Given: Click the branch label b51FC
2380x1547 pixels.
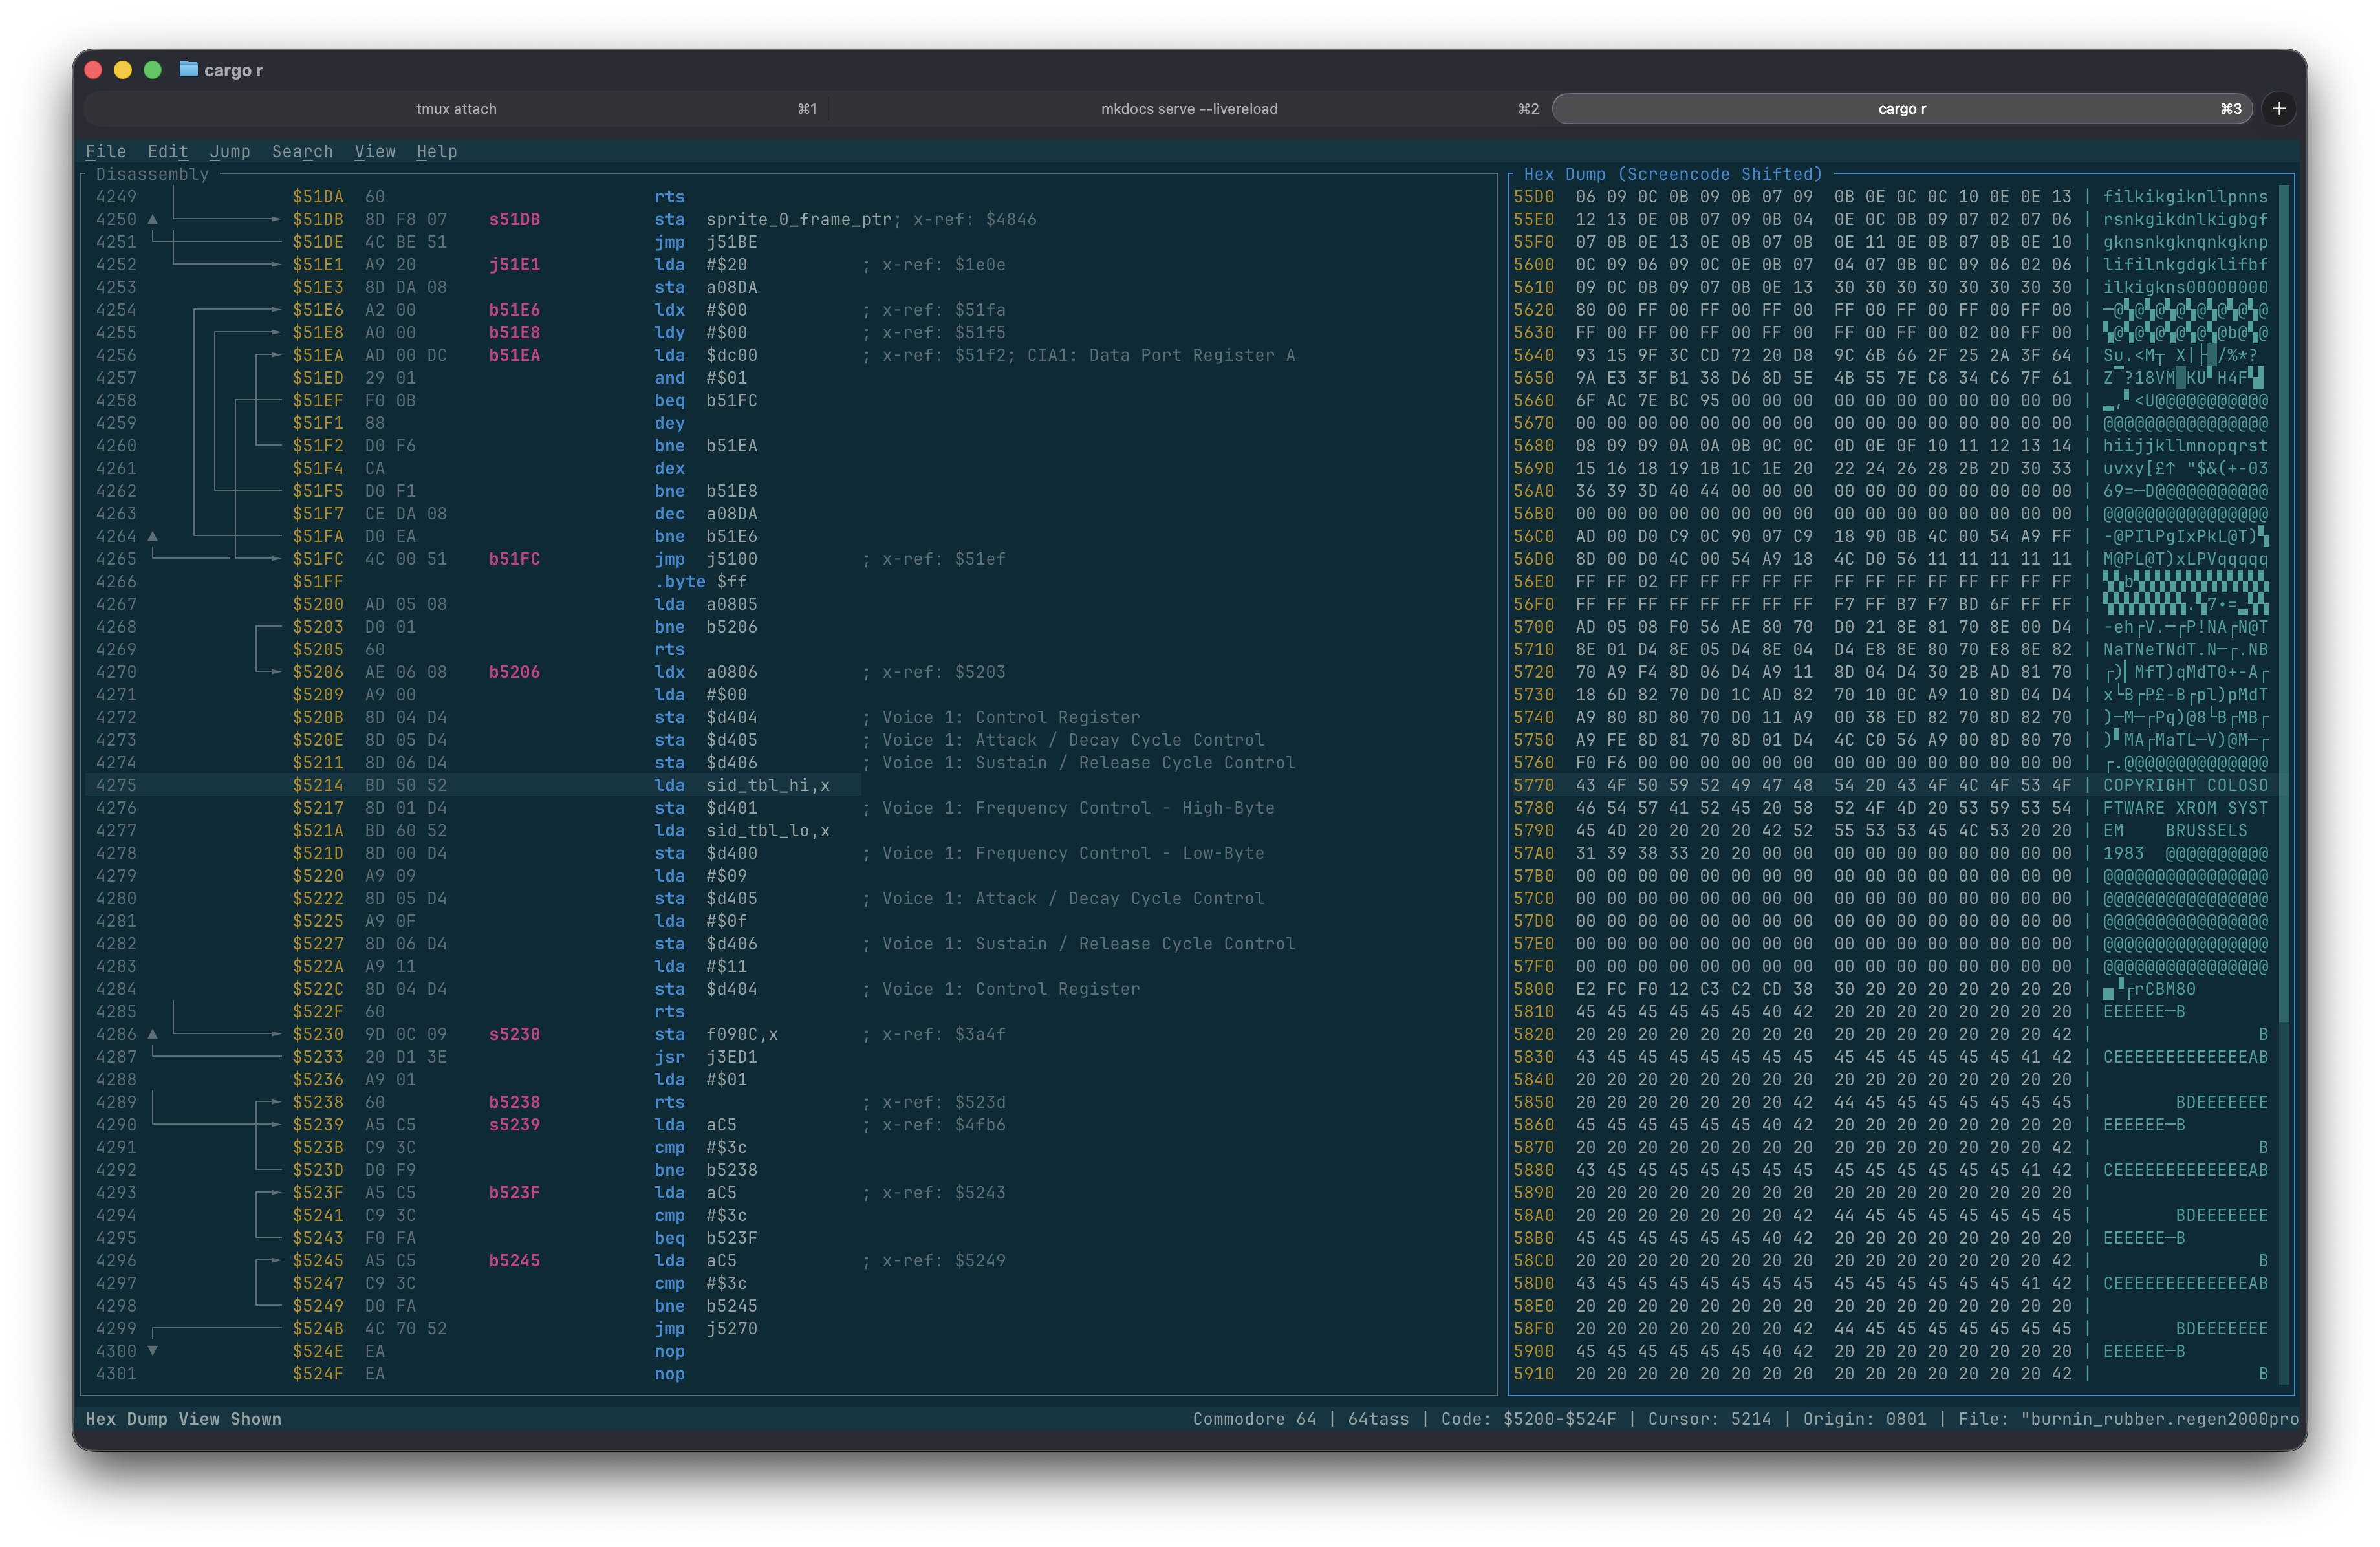Looking at the screenshot, I should click(x=514, y=559).
